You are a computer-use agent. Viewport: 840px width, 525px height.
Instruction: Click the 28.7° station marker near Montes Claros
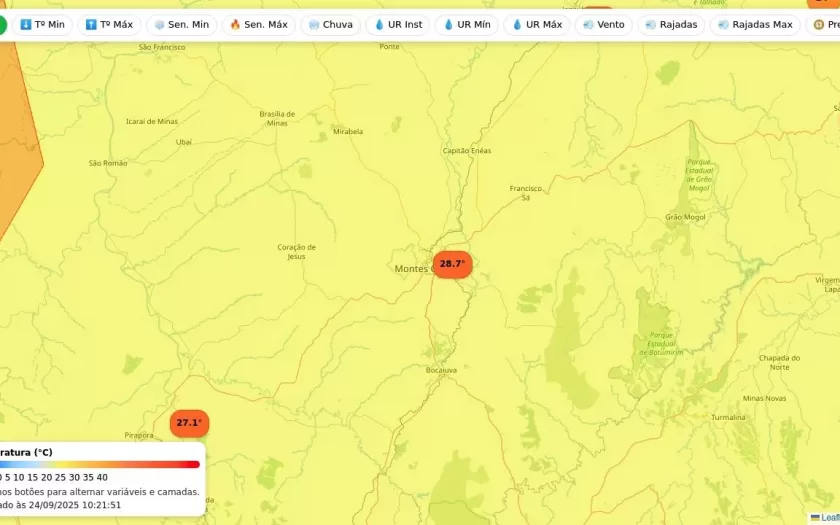tap(452, 264)
